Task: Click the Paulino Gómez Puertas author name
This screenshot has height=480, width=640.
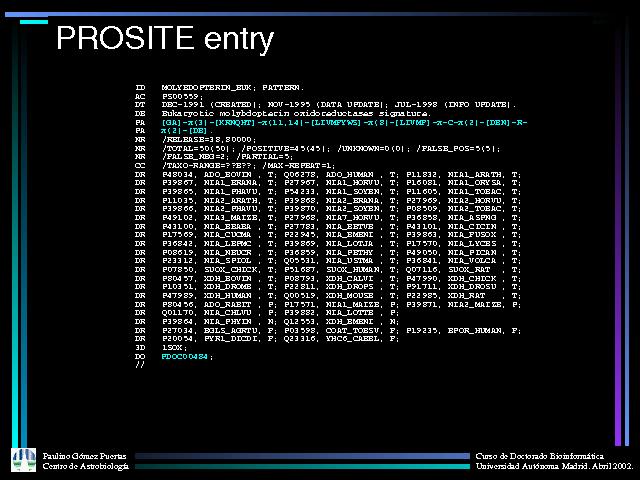Action: (86, 455)
